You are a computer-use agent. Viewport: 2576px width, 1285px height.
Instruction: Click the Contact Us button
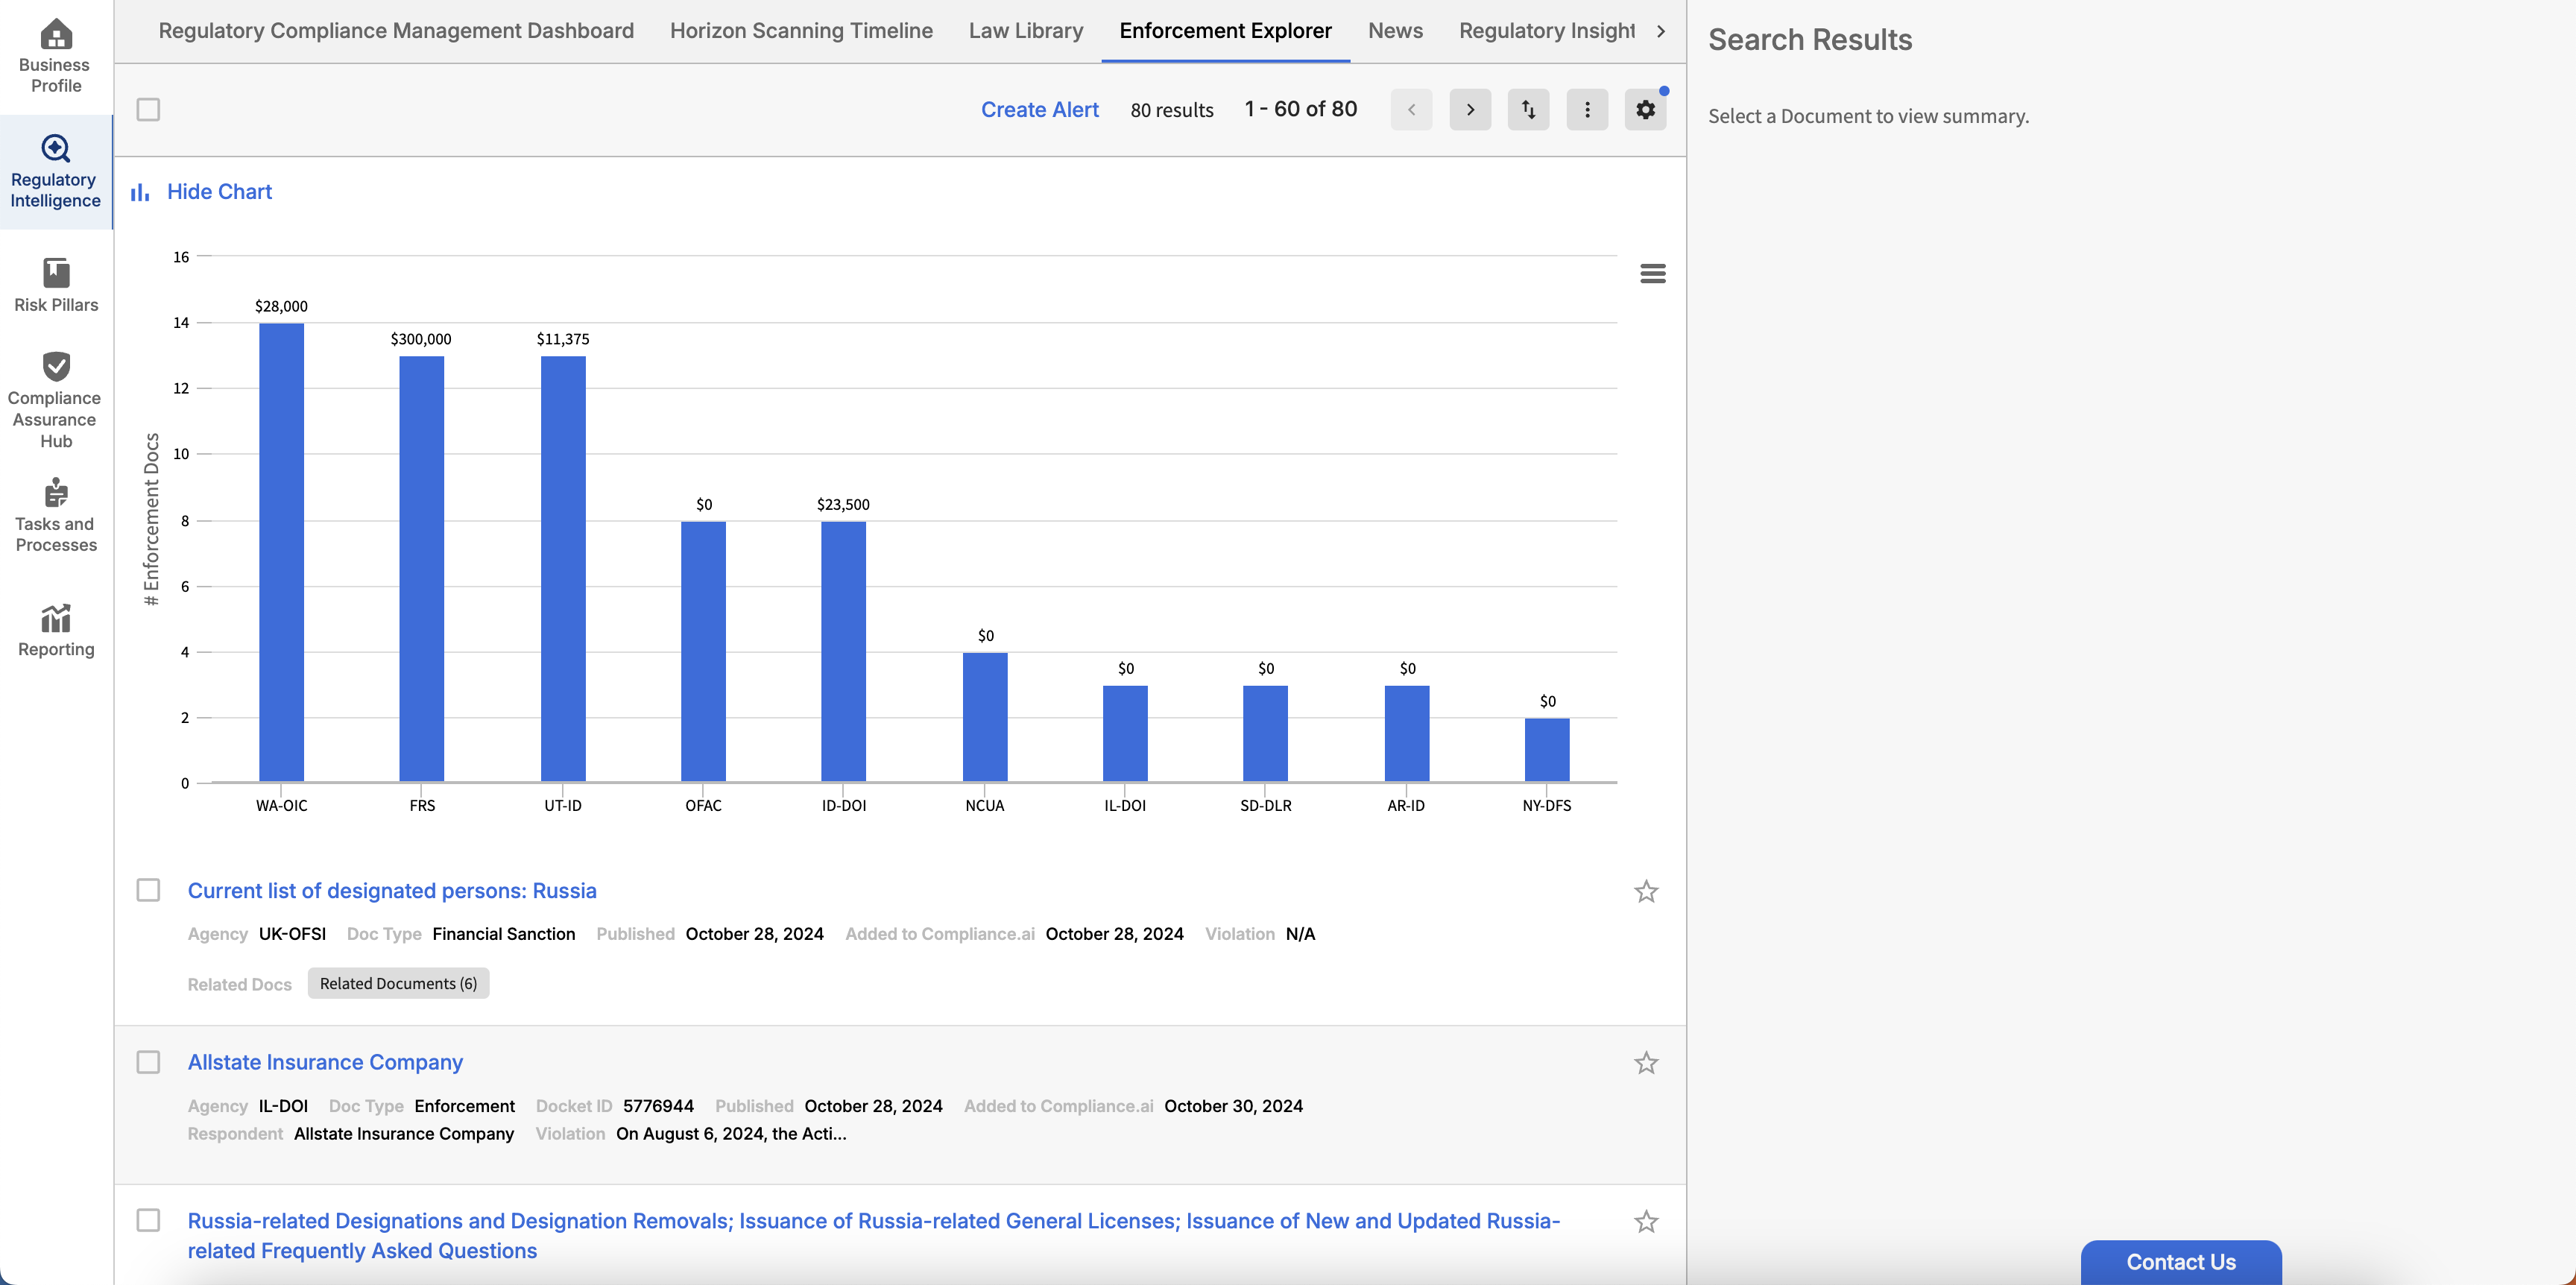pos(2180,1262)
